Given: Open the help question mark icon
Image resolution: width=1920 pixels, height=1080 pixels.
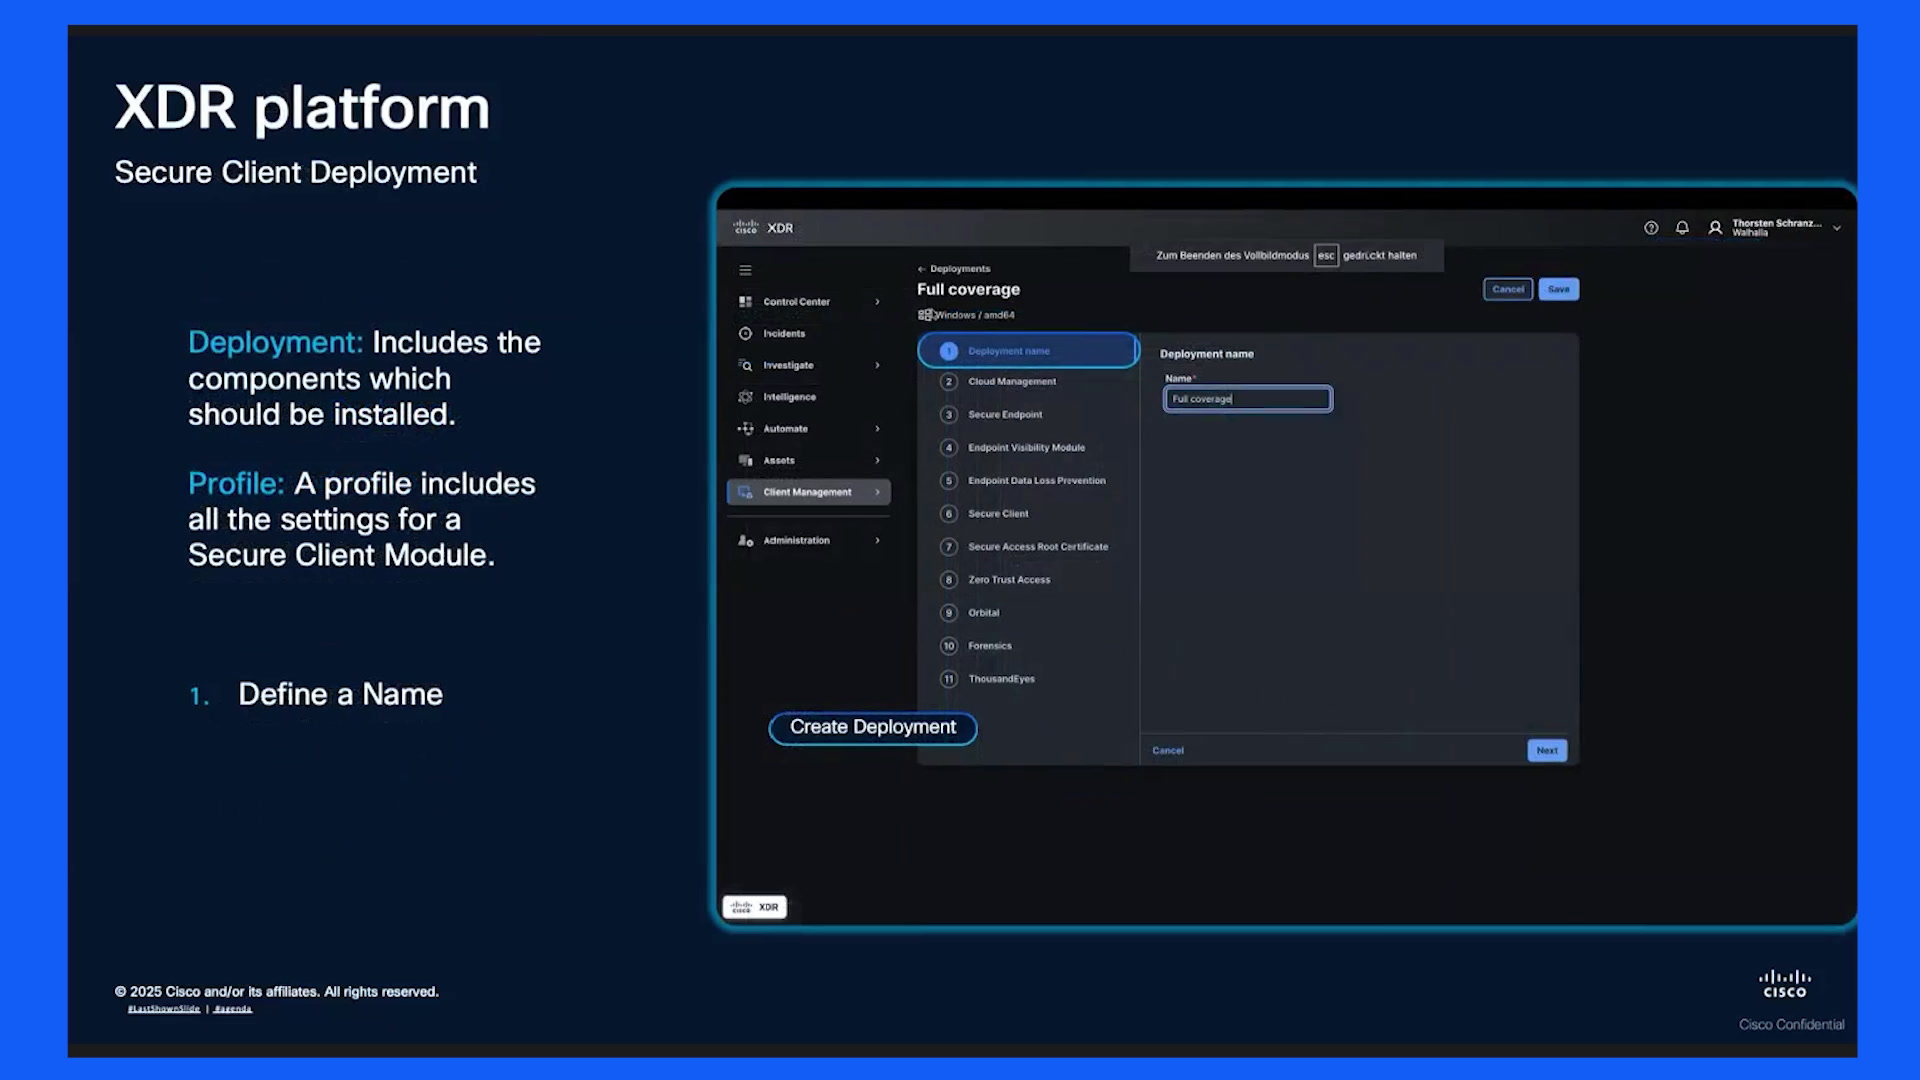Looking at the screenshot, I should click(1651, 228).
